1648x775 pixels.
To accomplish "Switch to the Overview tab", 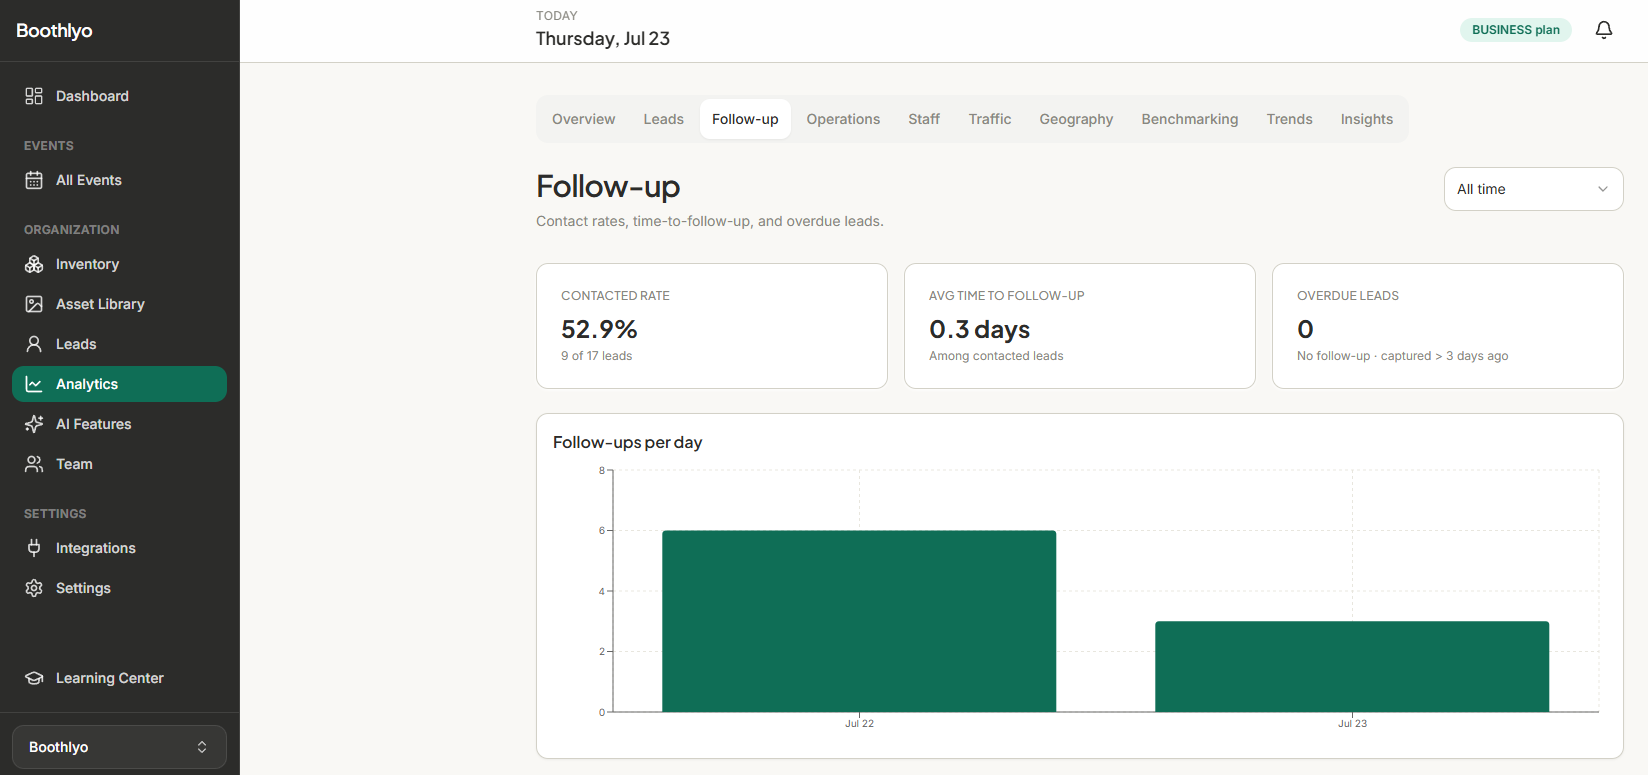I will tap(584, 119).
